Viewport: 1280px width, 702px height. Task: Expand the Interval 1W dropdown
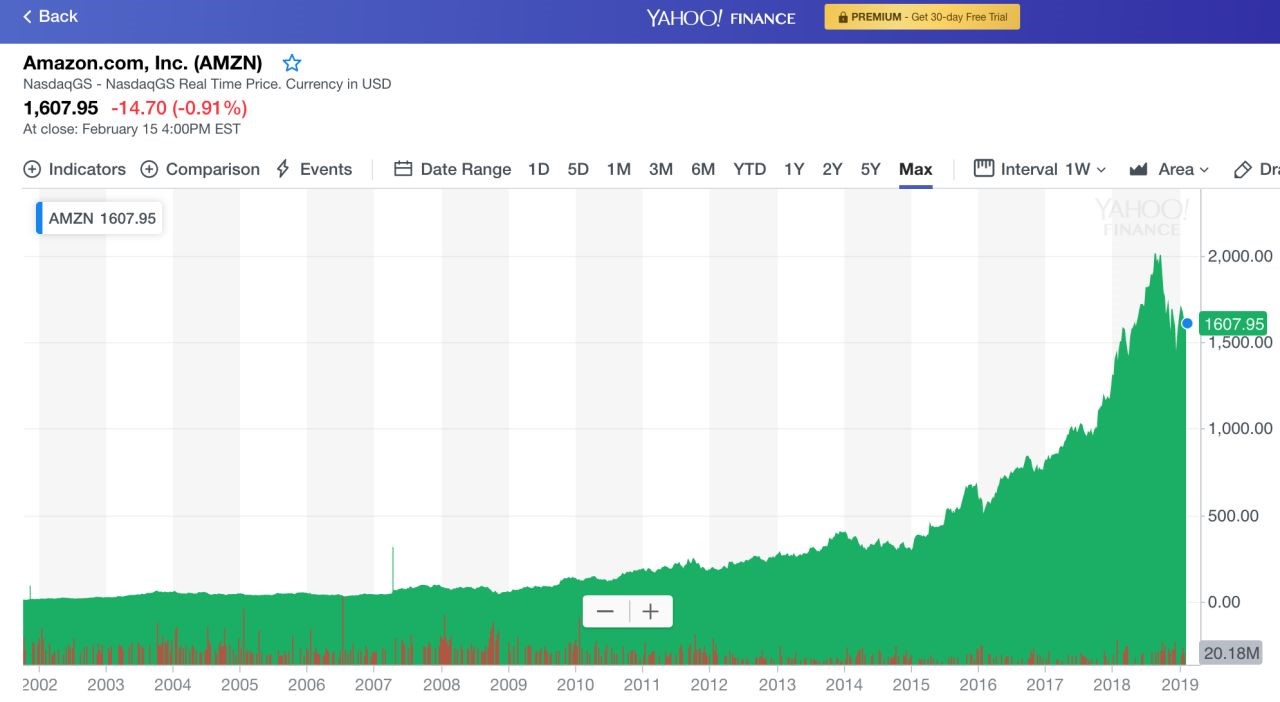coord(1040,169)
